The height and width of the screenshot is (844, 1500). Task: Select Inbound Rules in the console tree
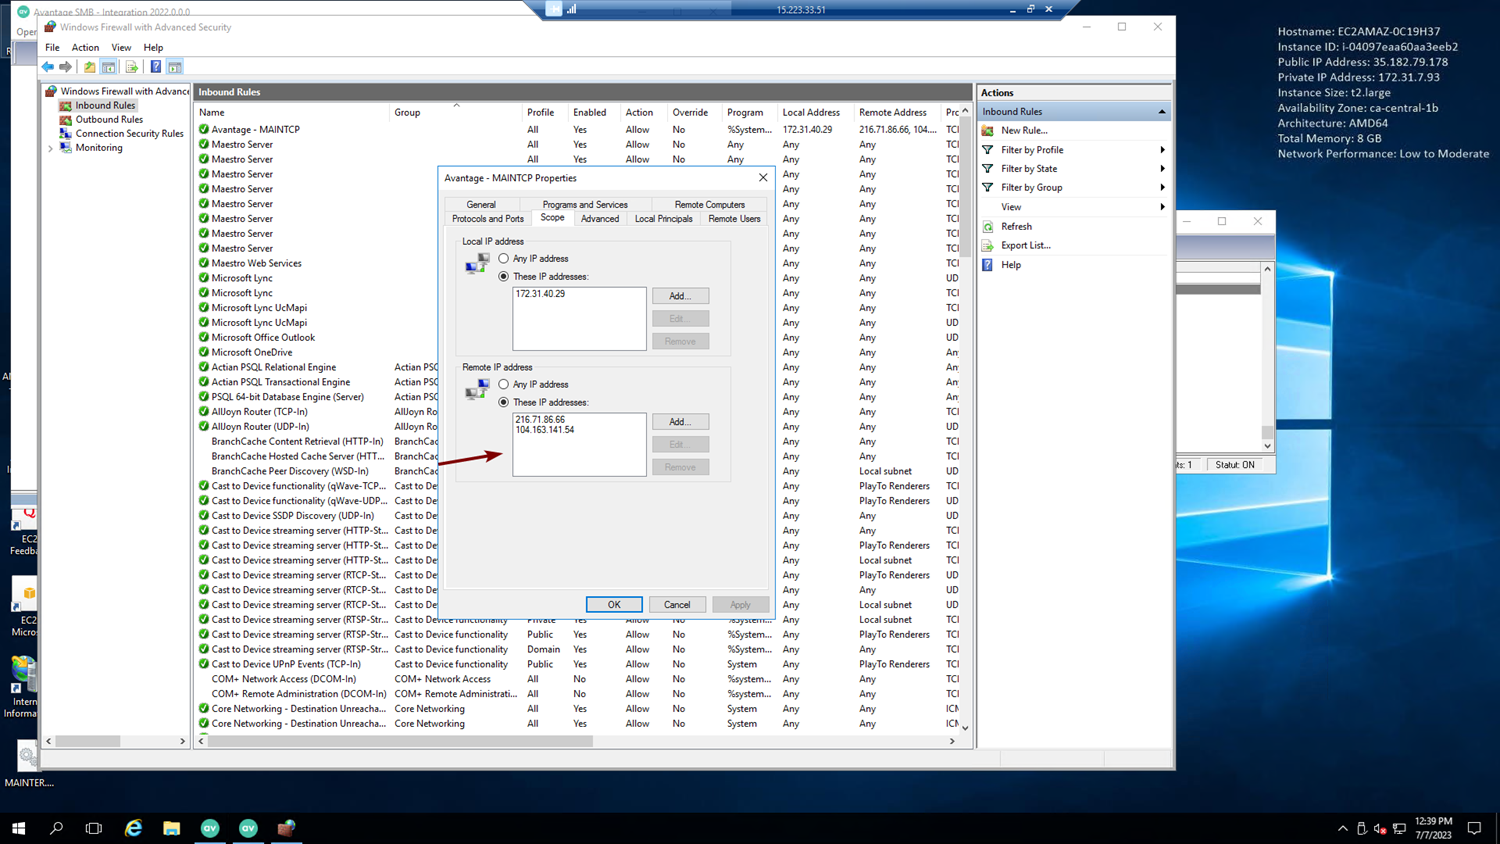pos(105,105)
